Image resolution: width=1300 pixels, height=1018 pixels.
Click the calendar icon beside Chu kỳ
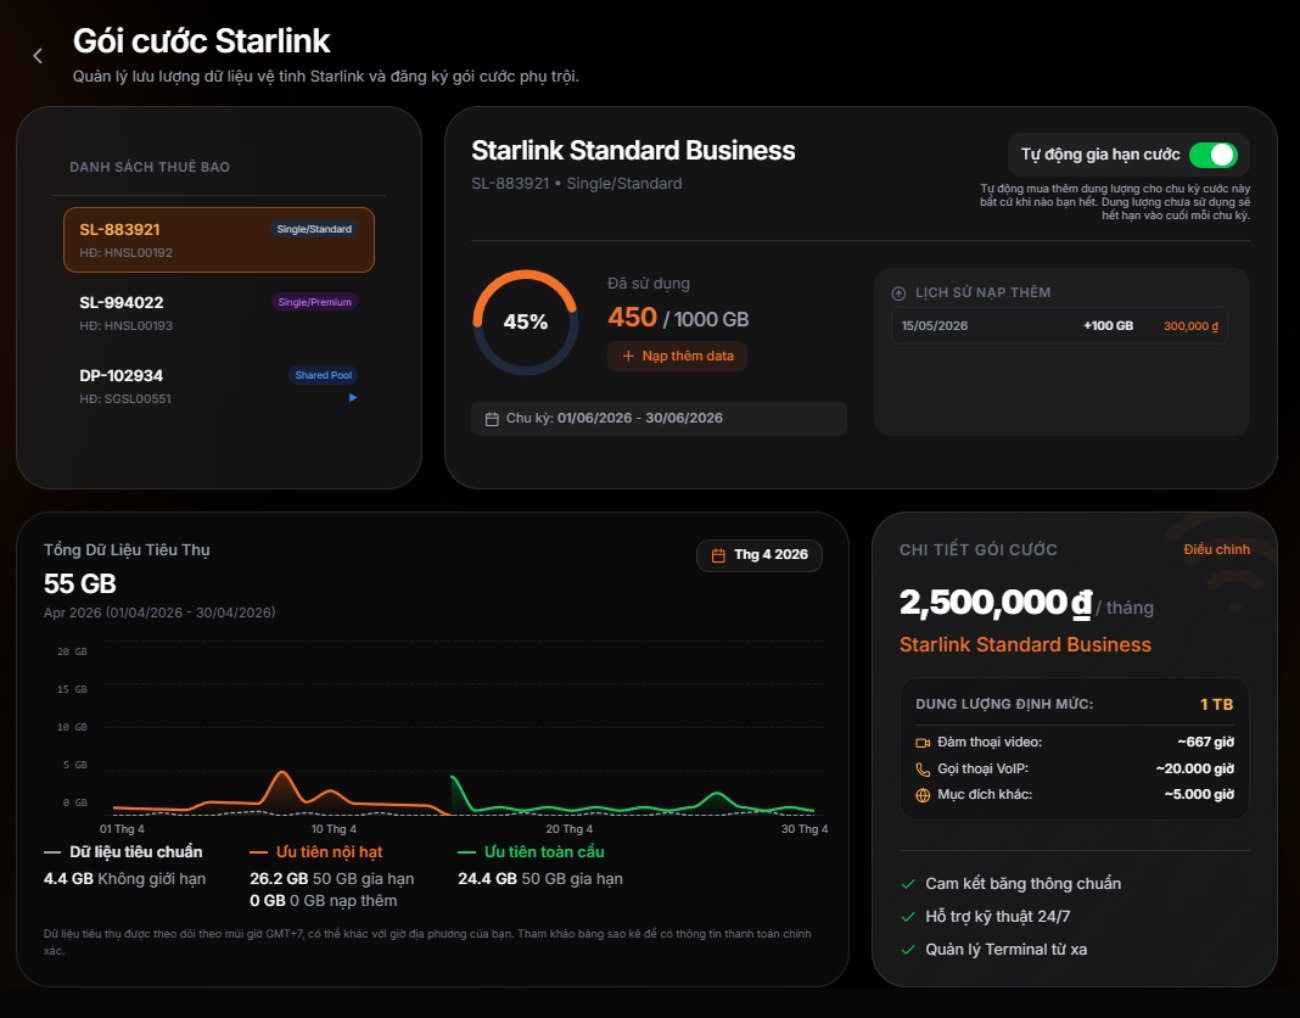point(492,419)
